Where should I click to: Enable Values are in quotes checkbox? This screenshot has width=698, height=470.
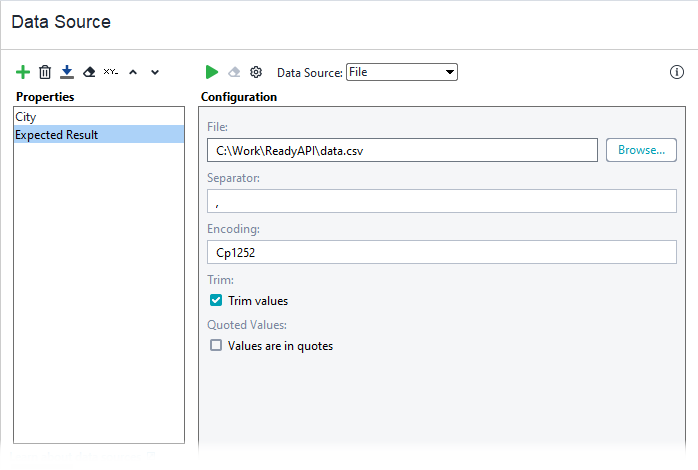click(x=216, y=345)
